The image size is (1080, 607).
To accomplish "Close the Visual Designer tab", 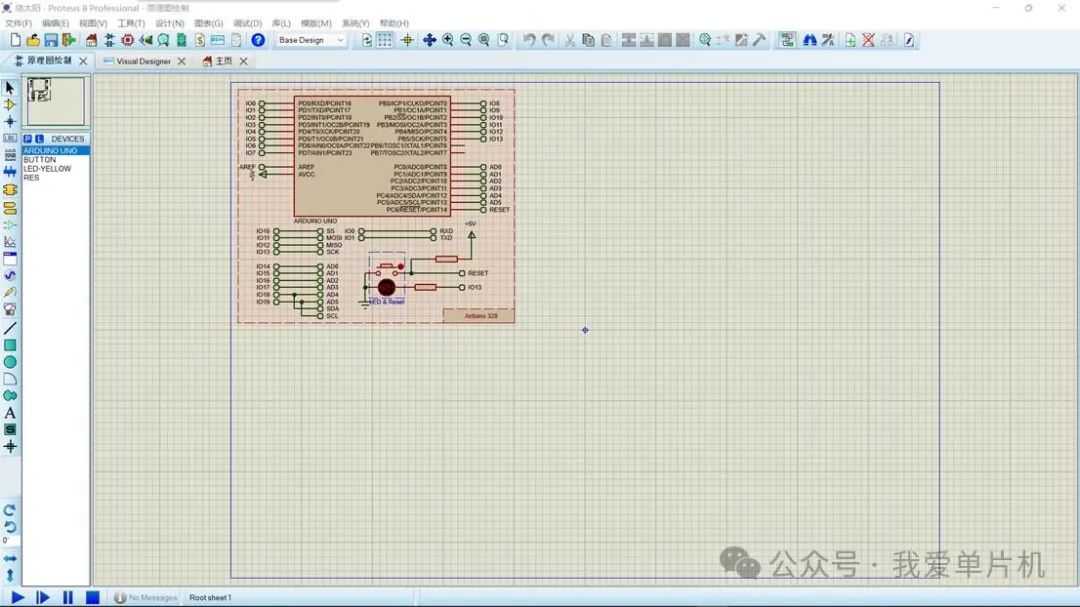I will (182, 61).
